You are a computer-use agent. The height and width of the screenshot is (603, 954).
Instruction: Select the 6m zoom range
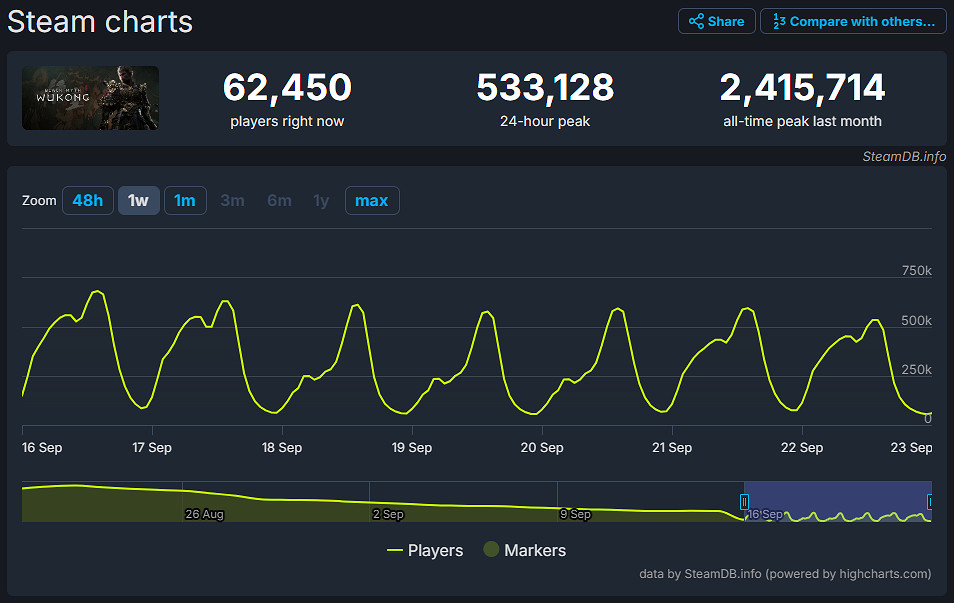point(278,200)
